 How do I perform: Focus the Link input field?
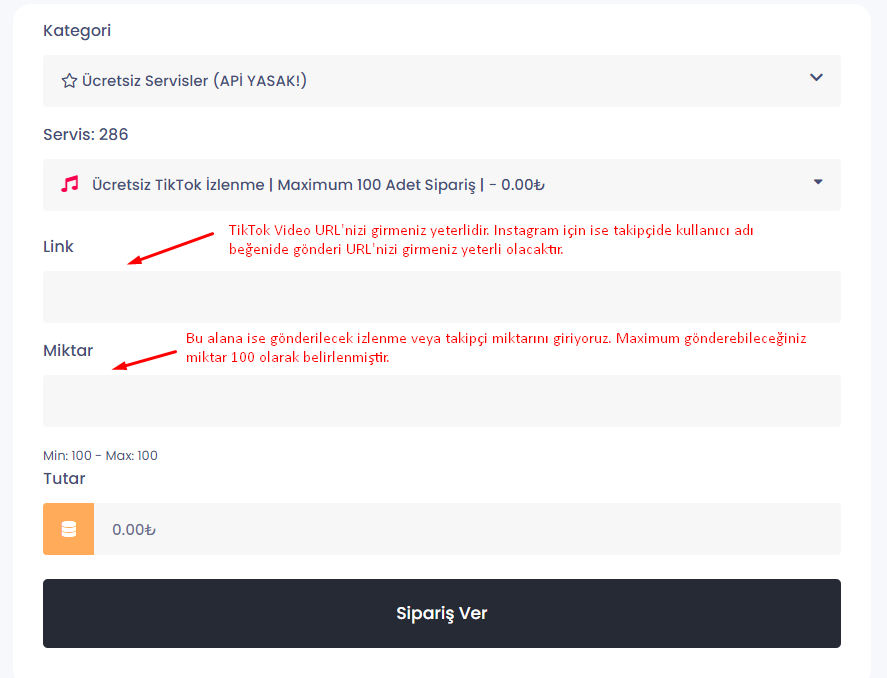click(442, 297)
